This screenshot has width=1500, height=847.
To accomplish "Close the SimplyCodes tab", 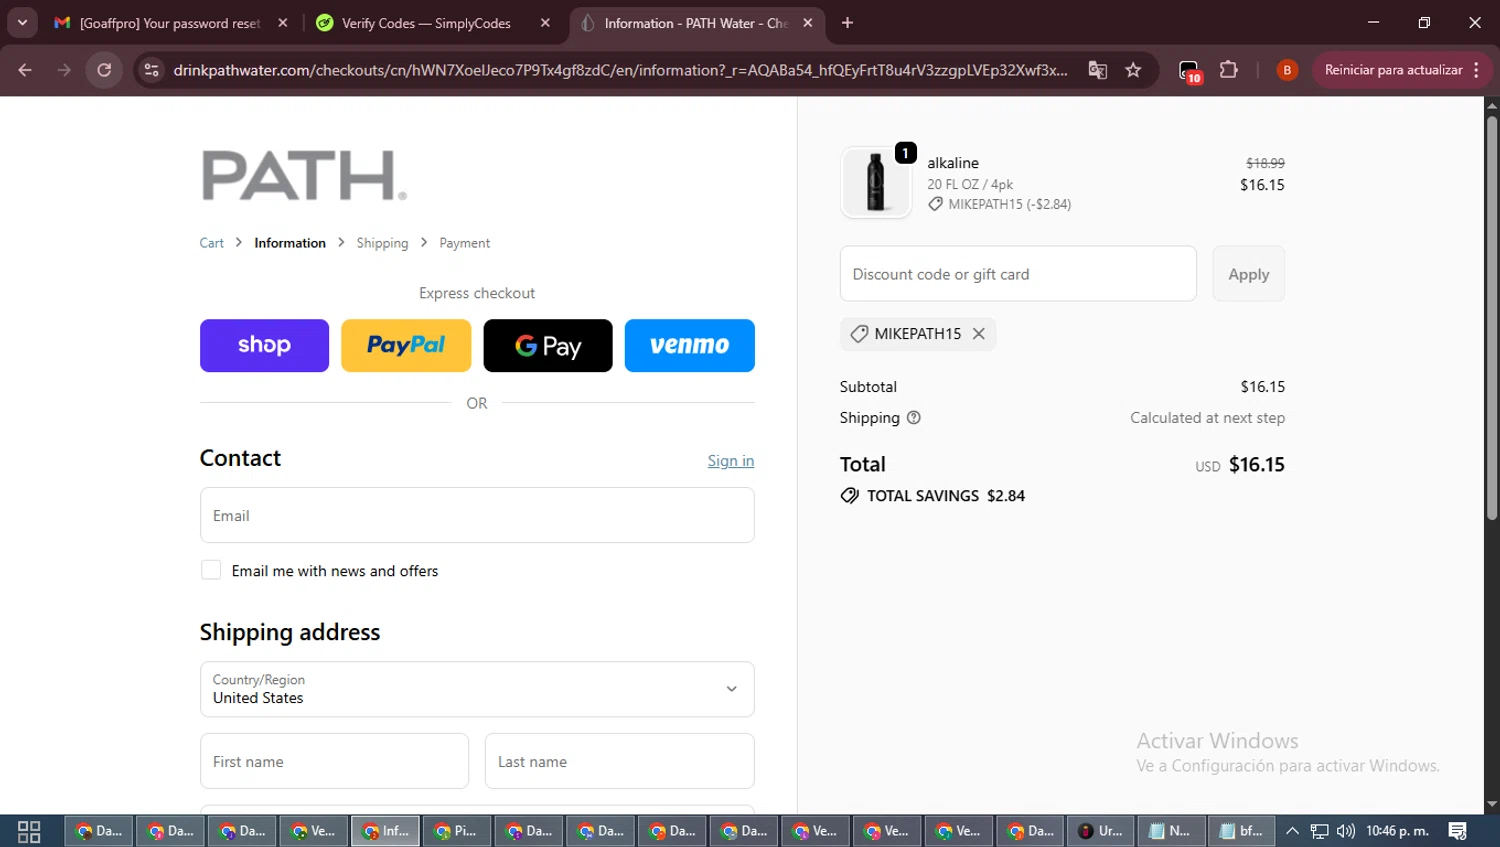I will coord(545,23).
